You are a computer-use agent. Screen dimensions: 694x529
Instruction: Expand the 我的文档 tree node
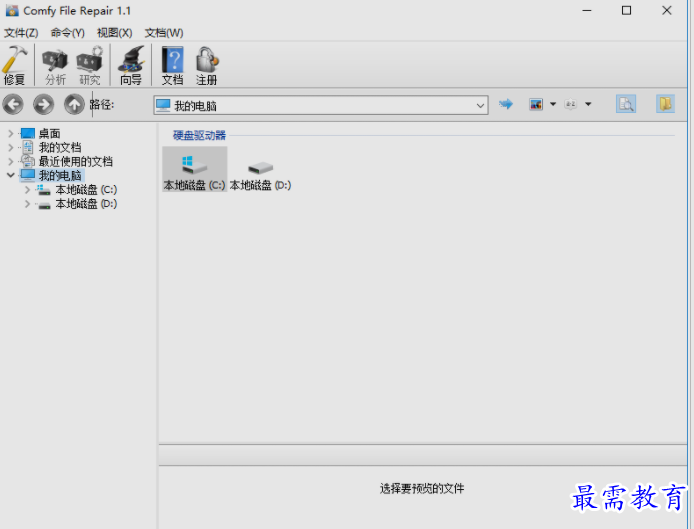click(x=11, y=147)
